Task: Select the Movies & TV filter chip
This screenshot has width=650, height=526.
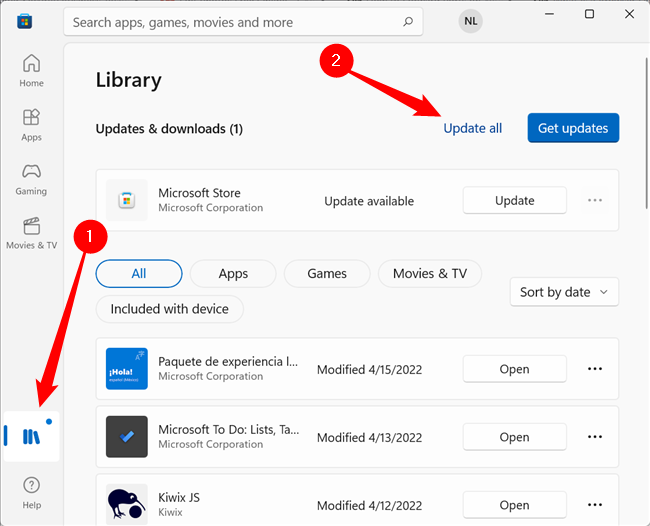Action: (430, 274)
